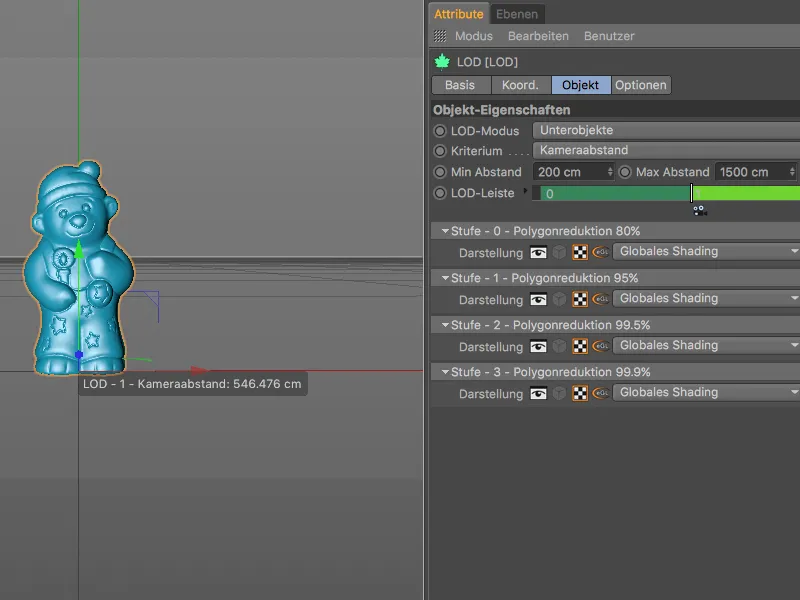Select the Objekt tab
The height and width of the screenshot is (600, 800).
click(581, 85)
